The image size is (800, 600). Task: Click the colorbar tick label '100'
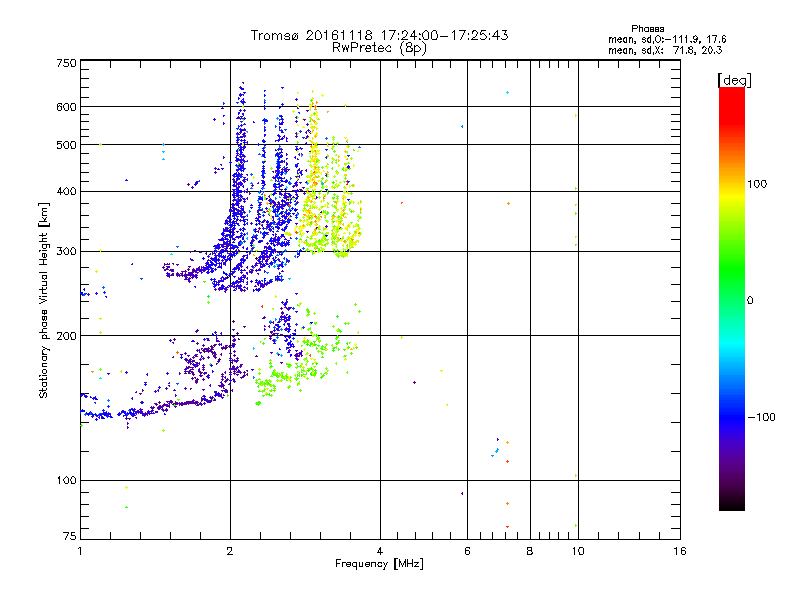point(757,184)
